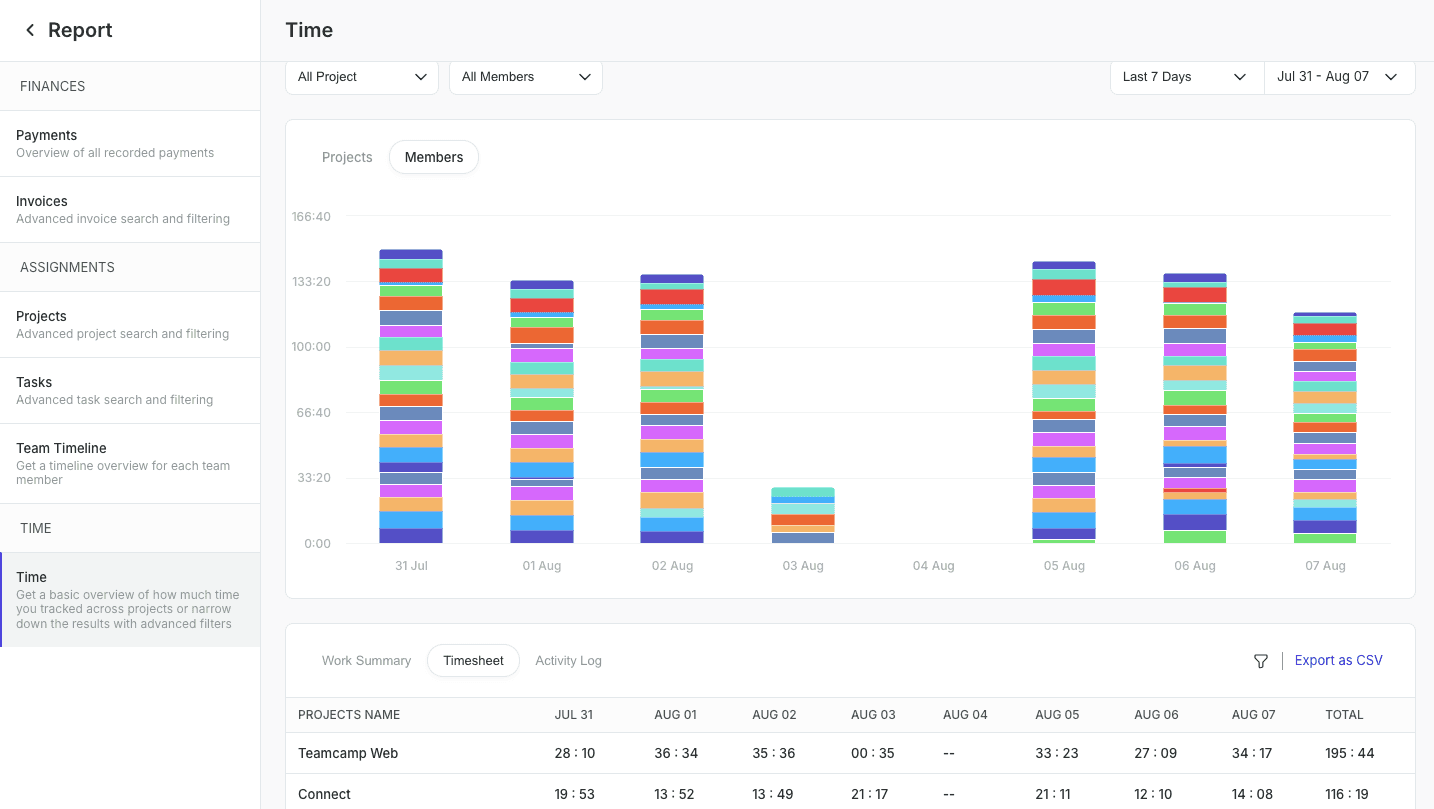Click Teamcamp Web total 195 : 44
The width and height of the screenshot is (1434, 809).
click(x=1350, y=753)
